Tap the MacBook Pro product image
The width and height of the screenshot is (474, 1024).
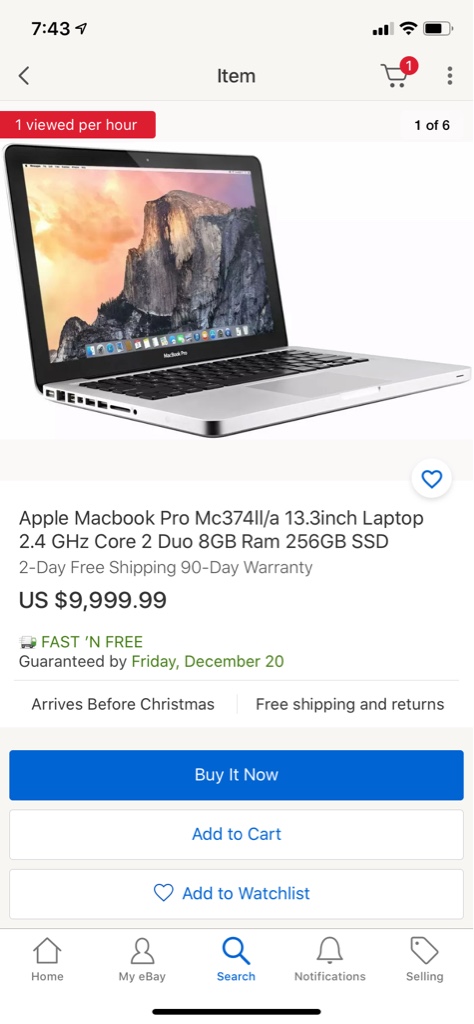(x=236, y=291)
